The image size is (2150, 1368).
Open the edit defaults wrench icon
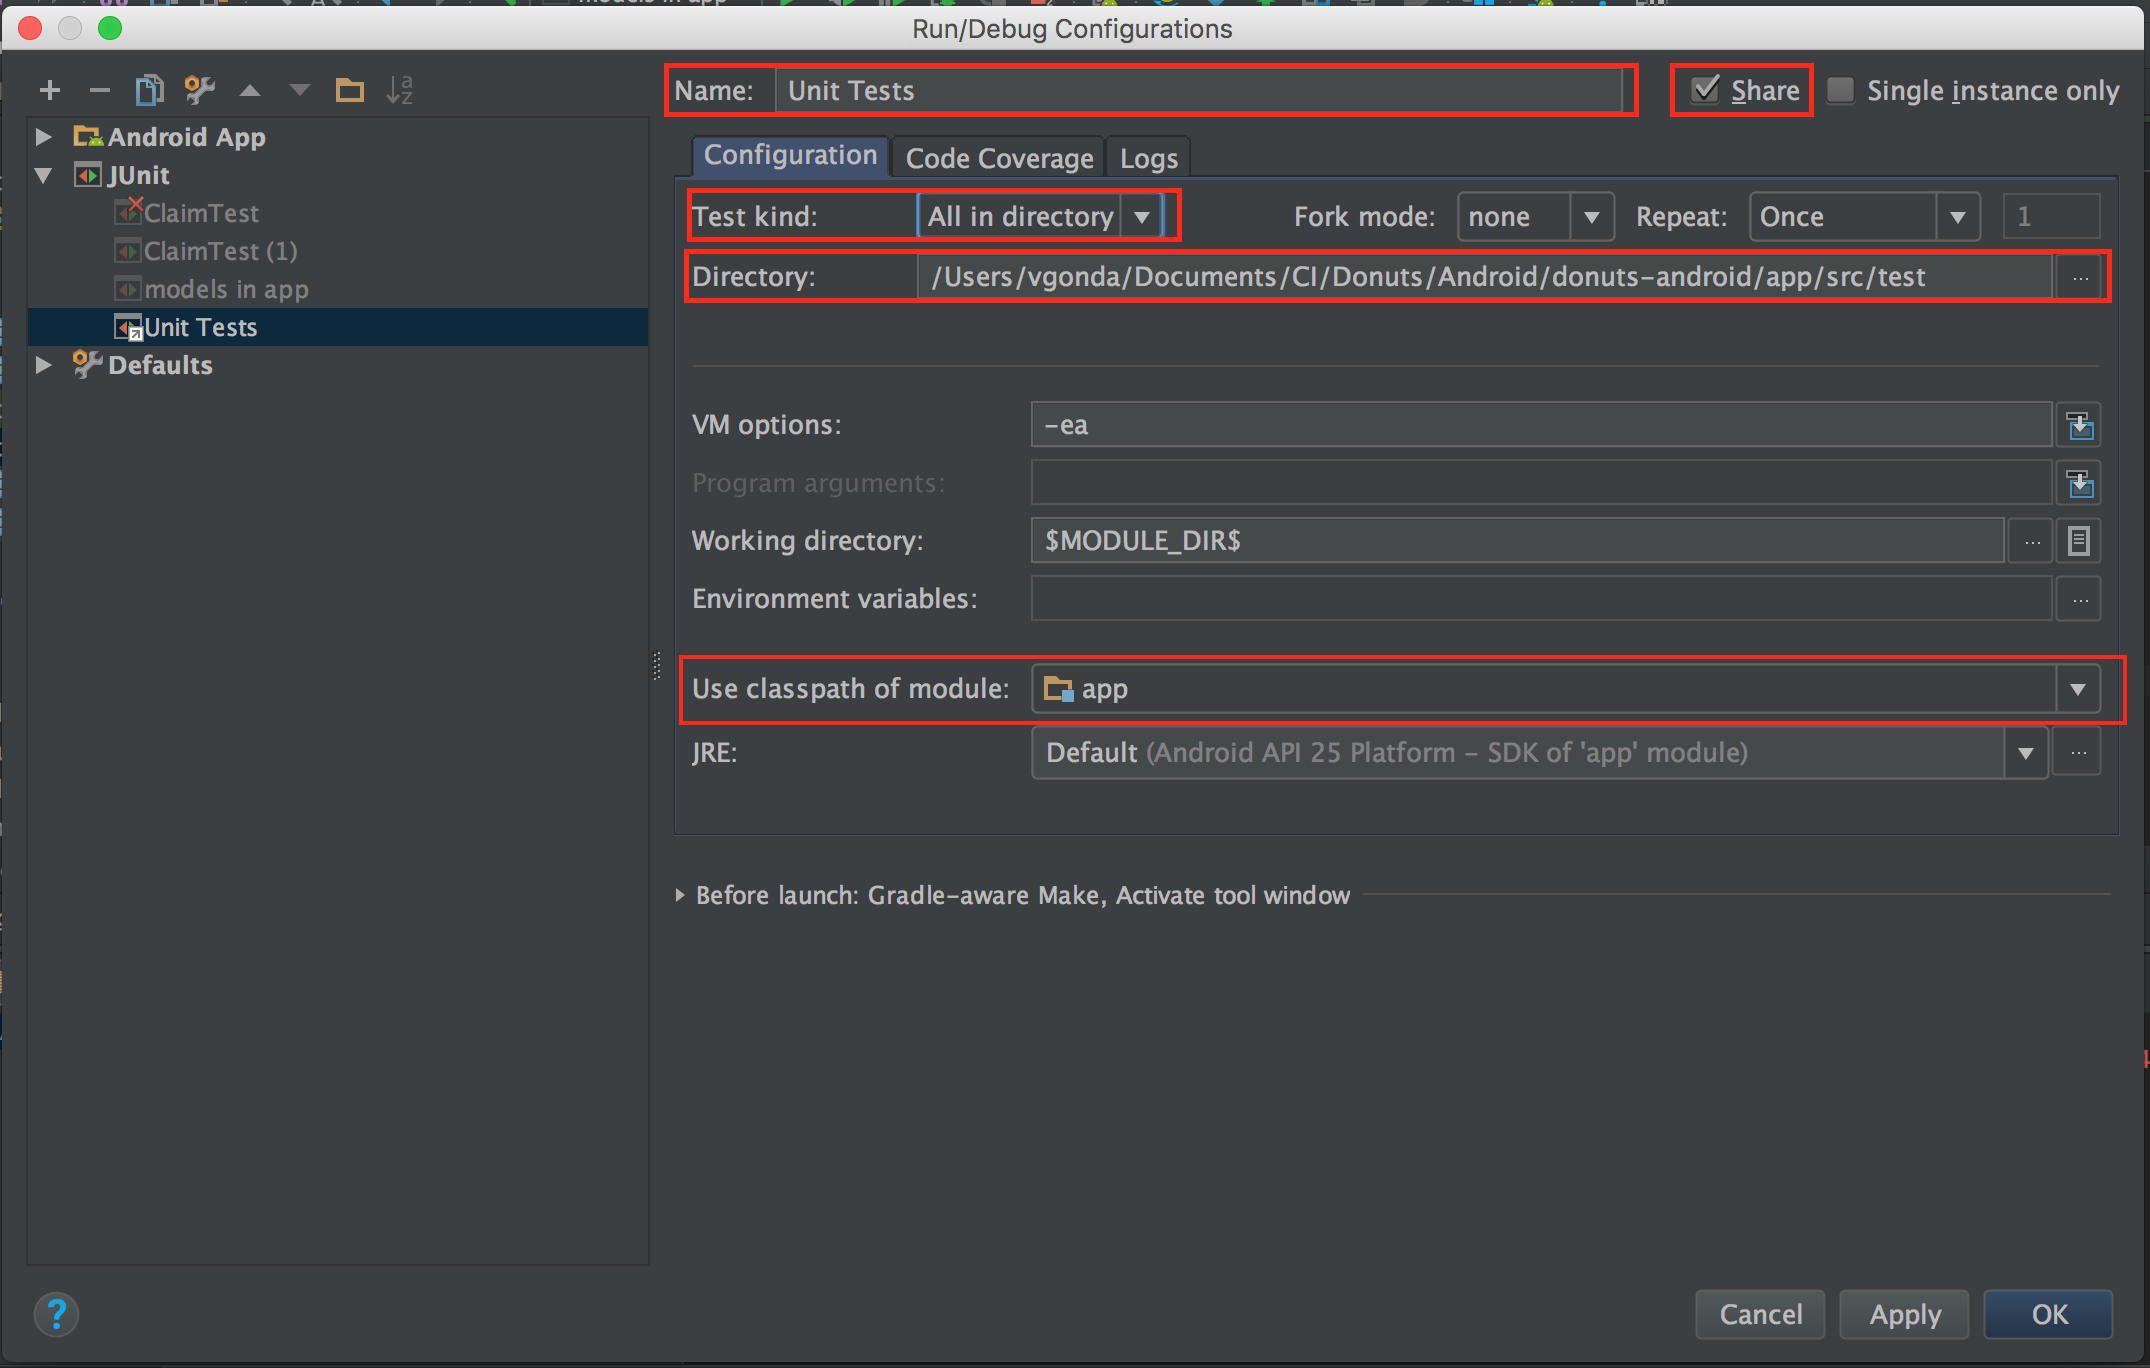(200, 91)
